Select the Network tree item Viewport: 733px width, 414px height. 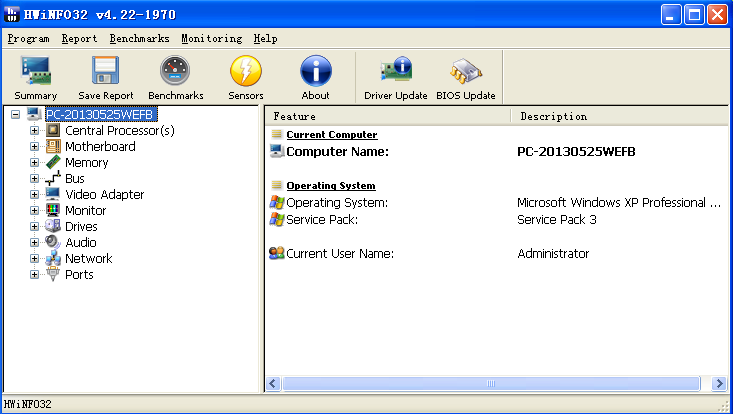[x=88, y=259]
